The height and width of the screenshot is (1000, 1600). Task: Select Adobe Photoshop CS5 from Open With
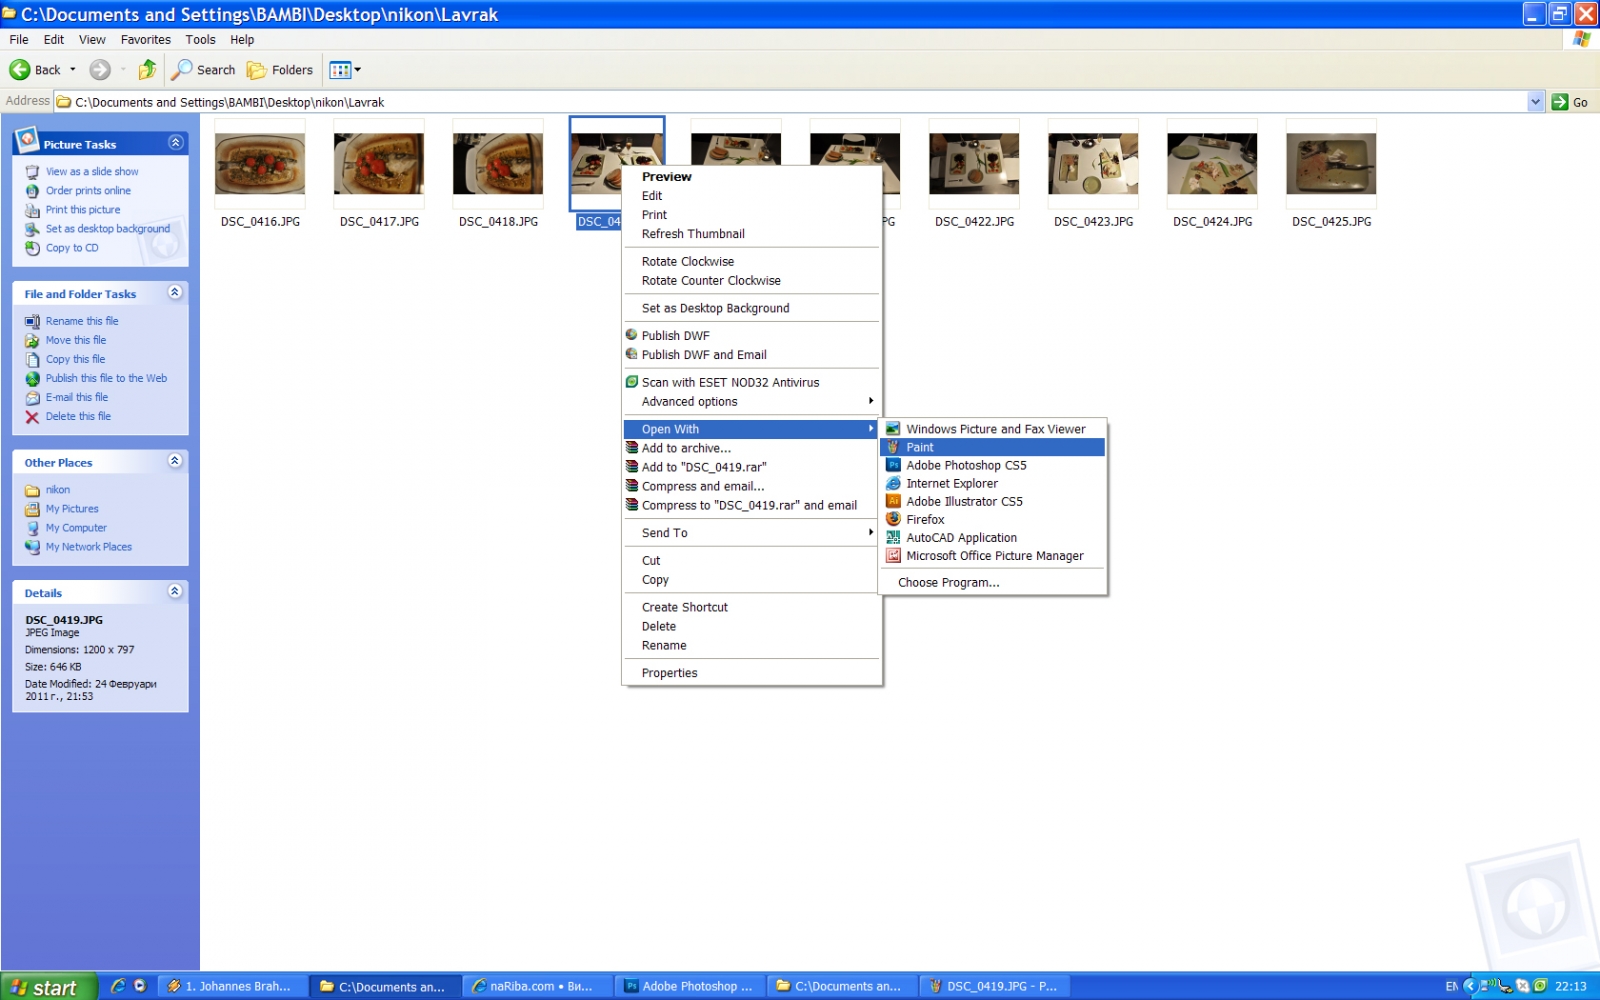(x=966, y=466)
